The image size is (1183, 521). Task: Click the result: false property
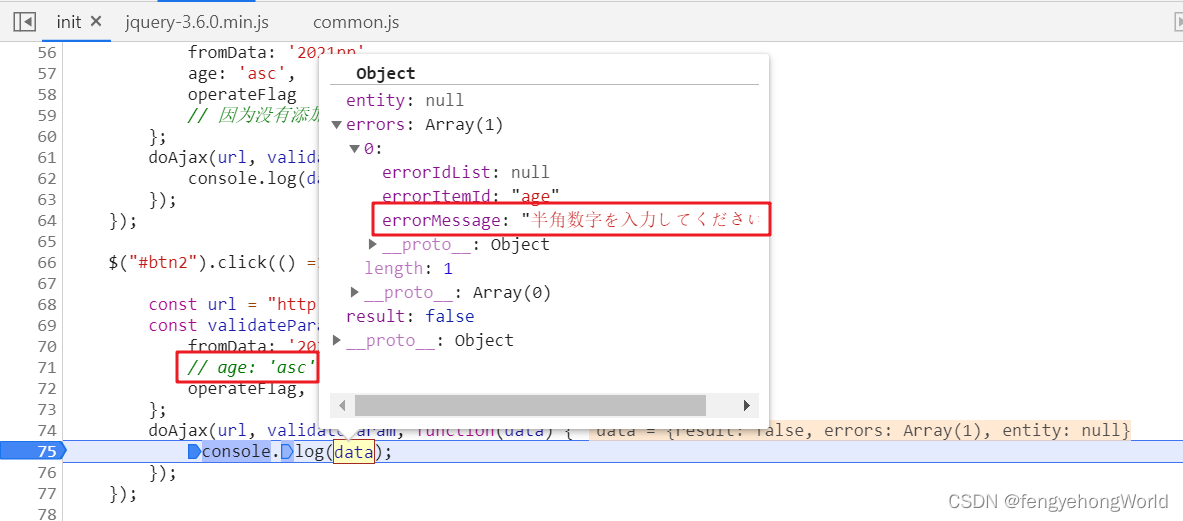[410, 316]
